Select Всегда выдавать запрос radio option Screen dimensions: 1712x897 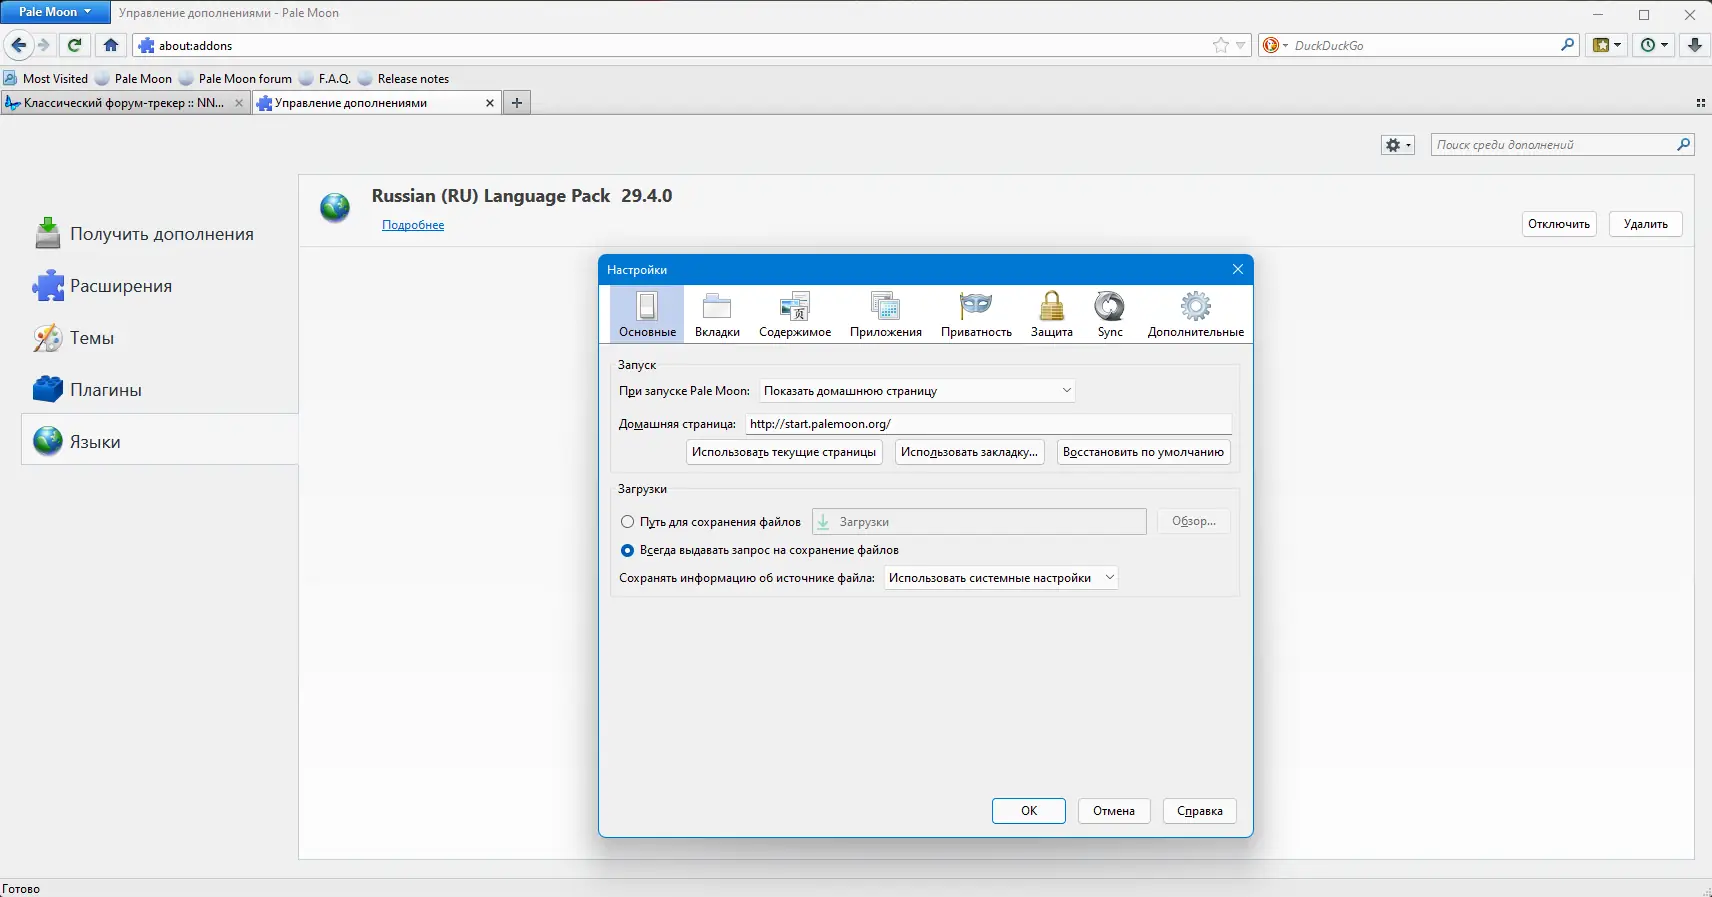(627, 550)
